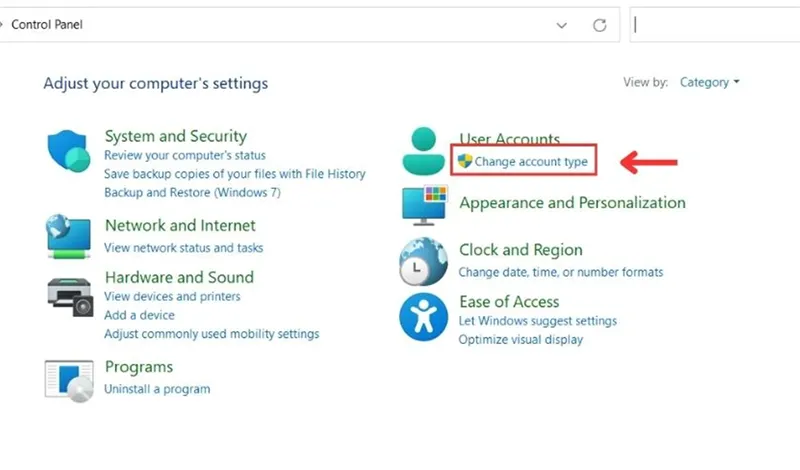
Task: Expand the address bar history dropdown
Action: pyautogui.click(x=562, y=25)
